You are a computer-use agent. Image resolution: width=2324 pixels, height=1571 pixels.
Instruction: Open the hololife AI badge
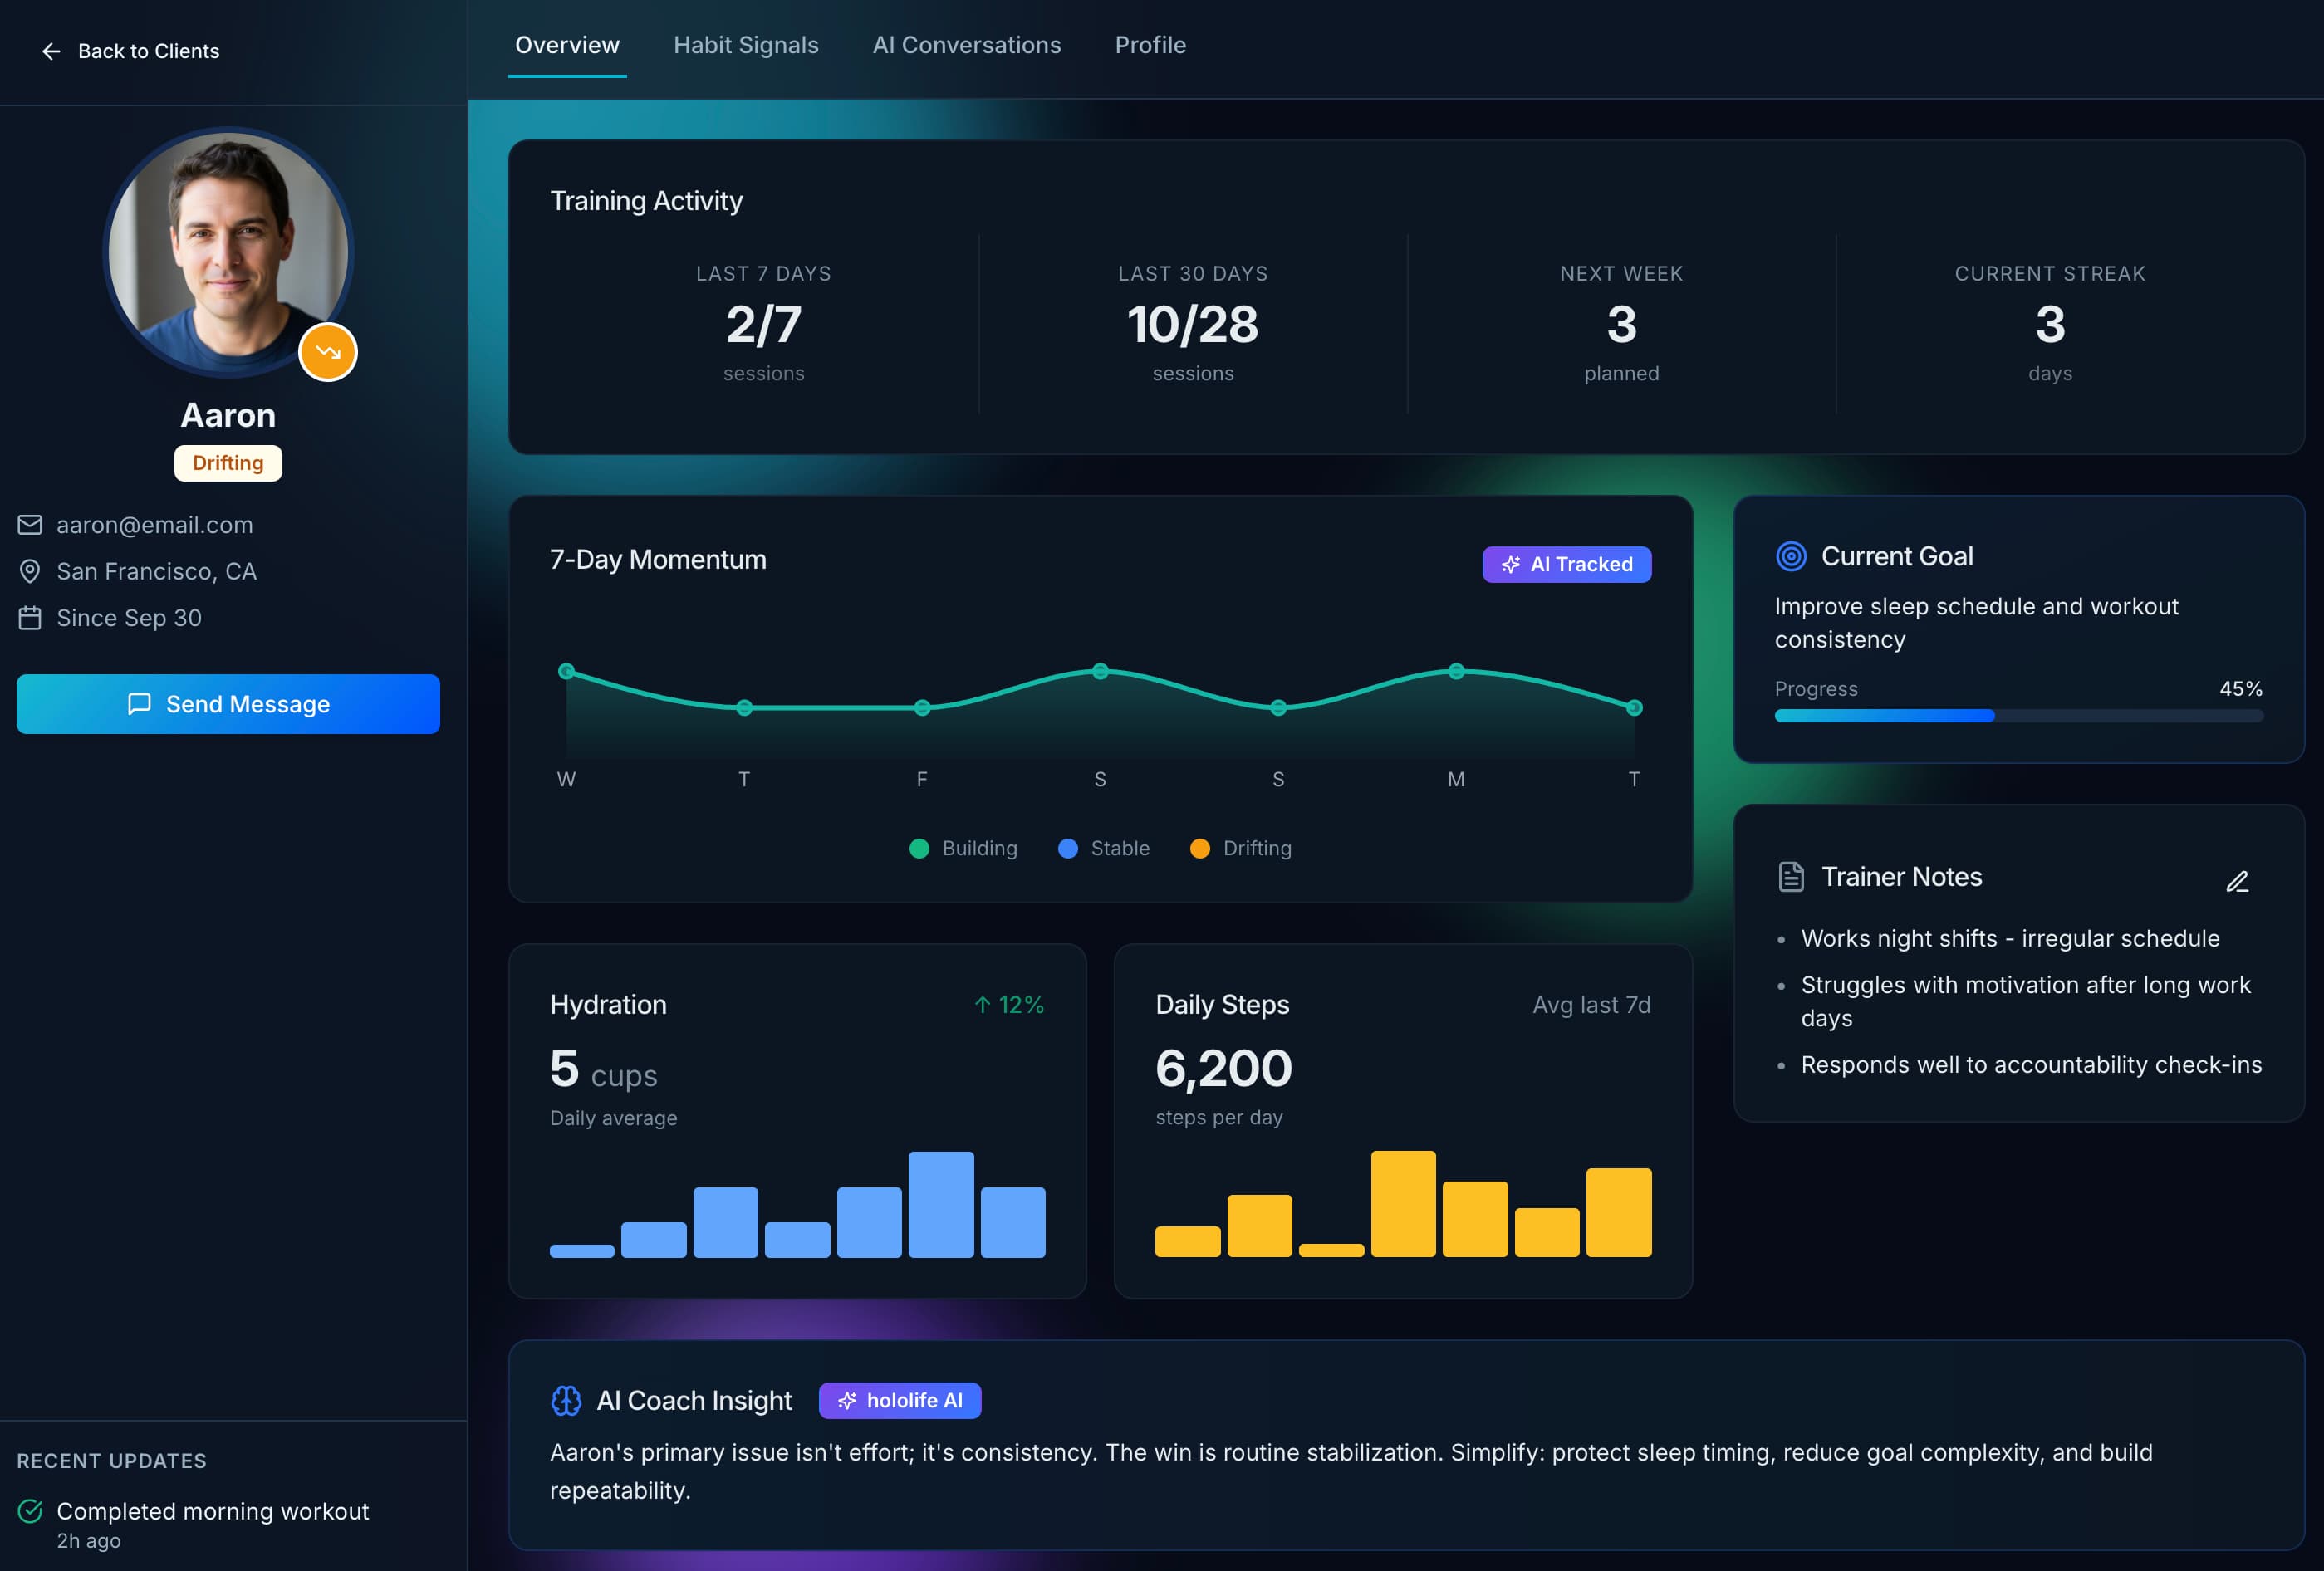tap(899, 1401)
